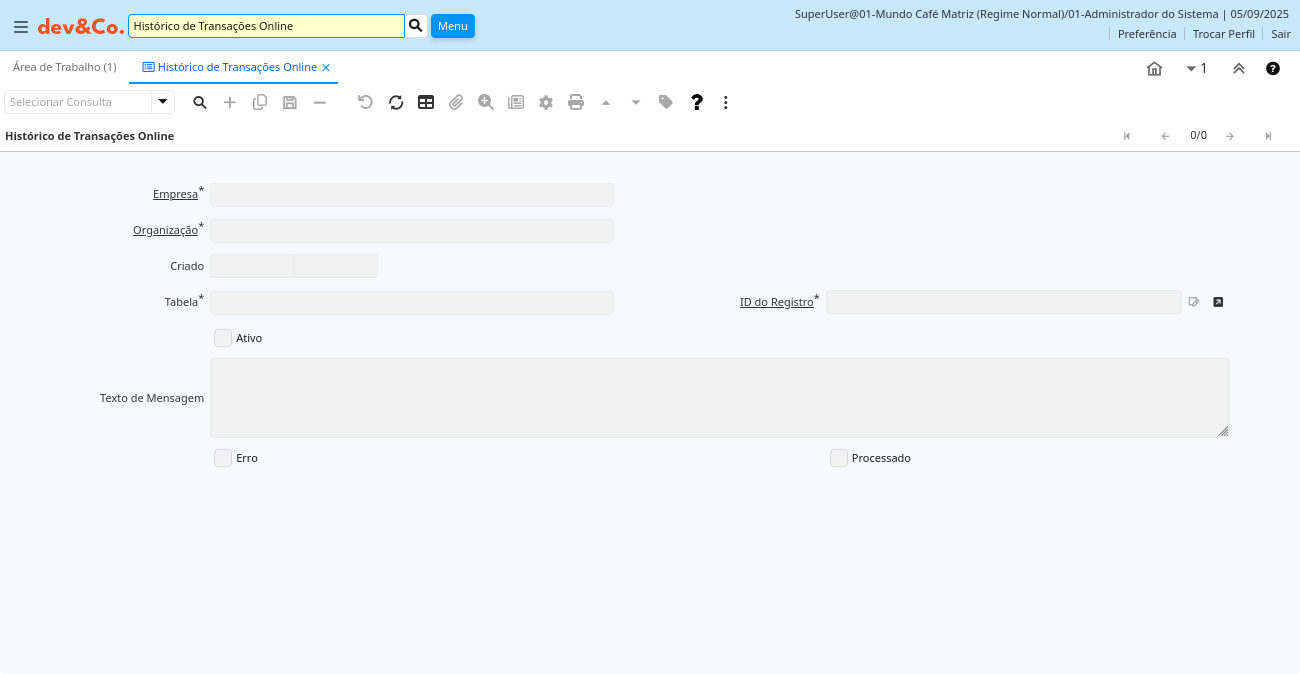
Task: Toggle grid view in the toolbar
Action: pos(426,102)
